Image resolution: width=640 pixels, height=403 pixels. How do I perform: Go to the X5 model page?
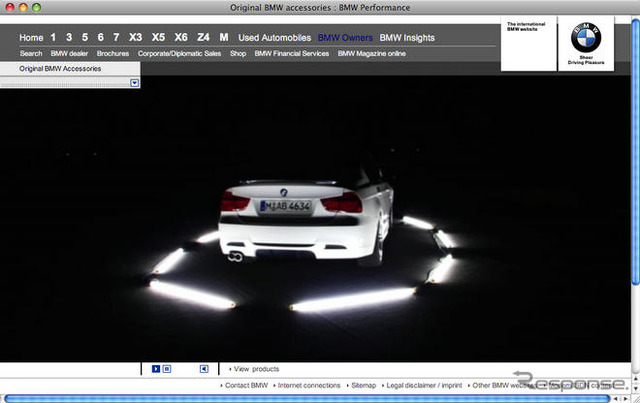pyautogui.click(x=158, y=37)
